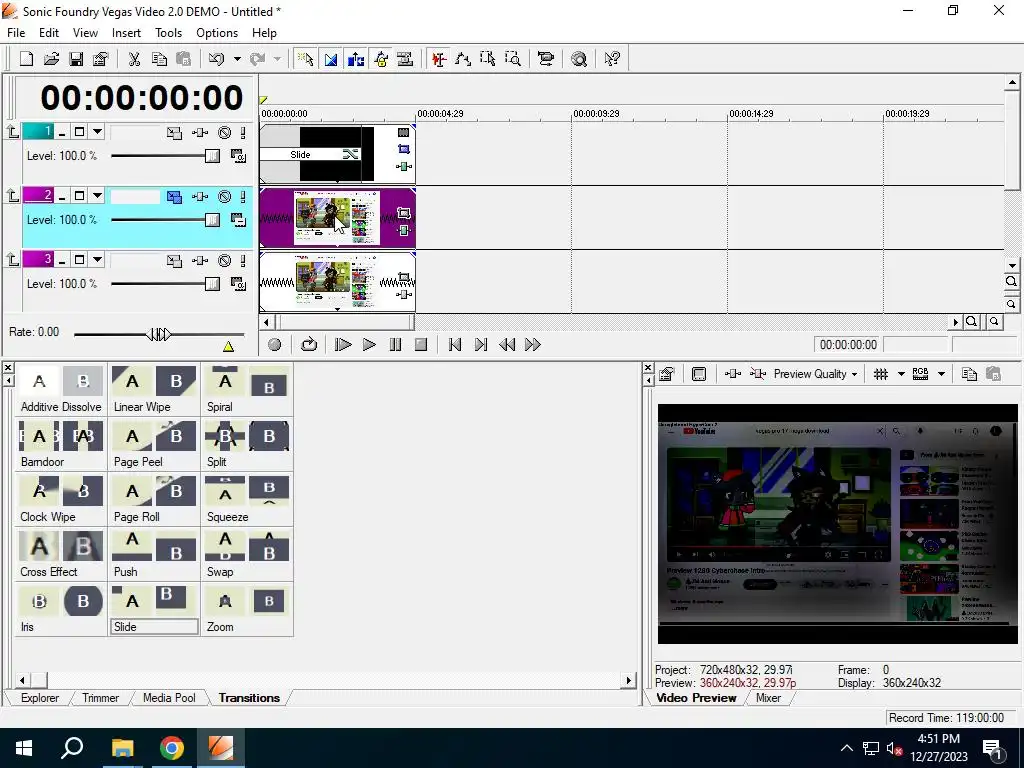Open project properties icon in main toolbar

click(x=101, y=59)
